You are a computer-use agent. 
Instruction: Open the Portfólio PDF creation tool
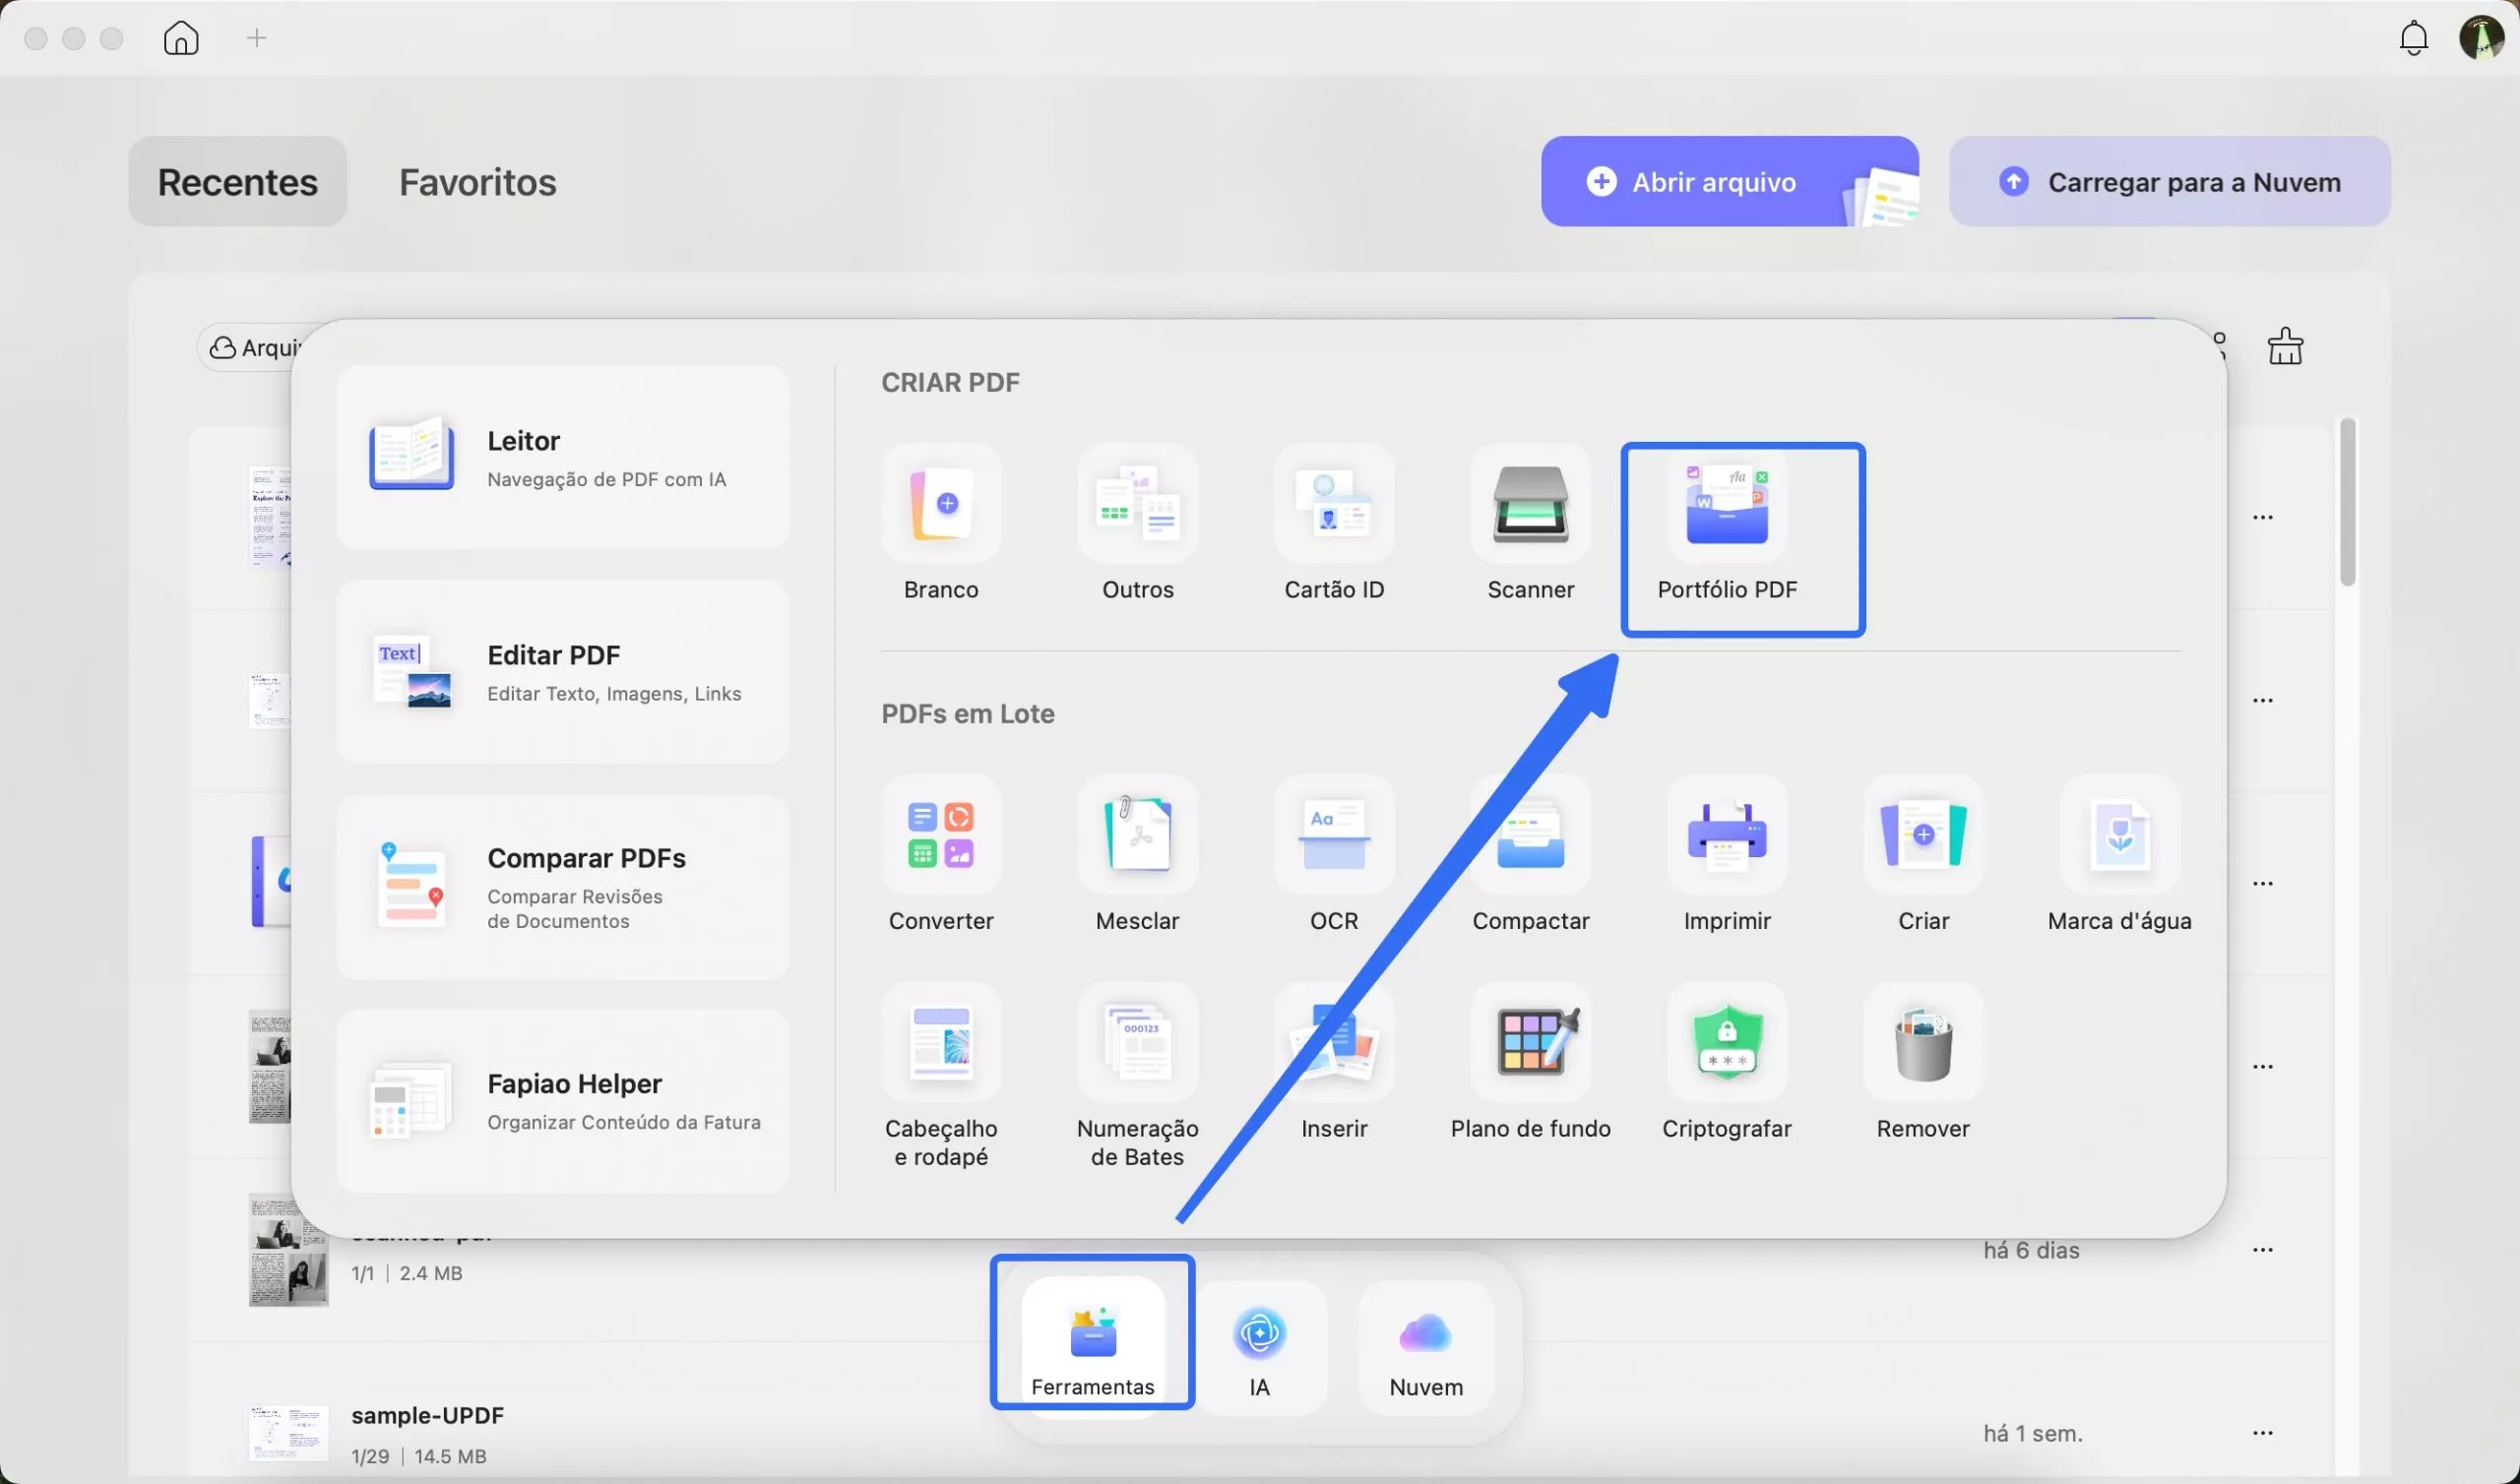coord(1727,520)
